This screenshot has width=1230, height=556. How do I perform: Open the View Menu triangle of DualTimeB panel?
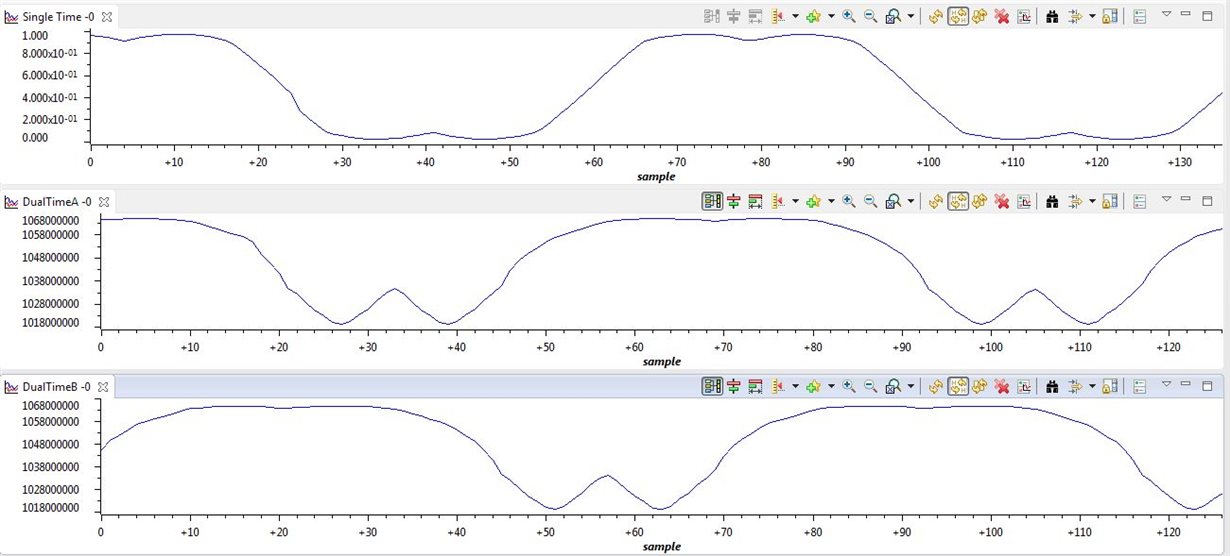coord(1166,383)
